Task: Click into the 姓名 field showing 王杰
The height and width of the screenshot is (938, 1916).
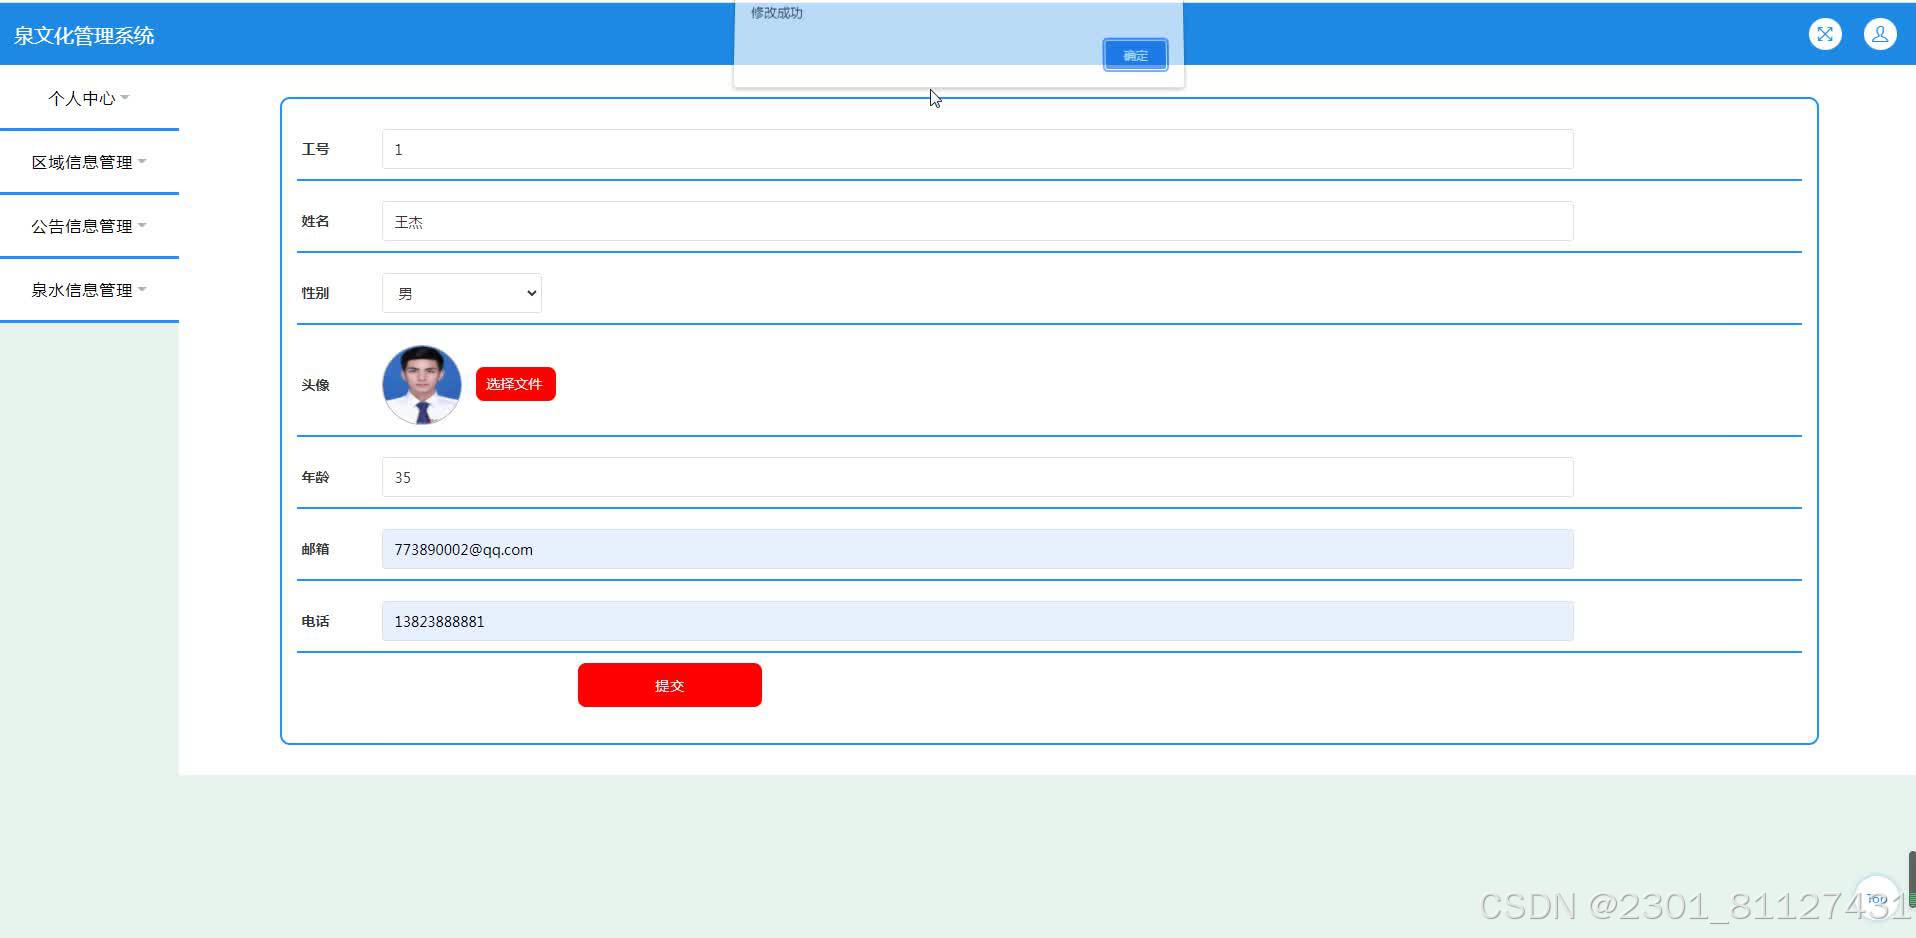Action: (x=977, y=221)
